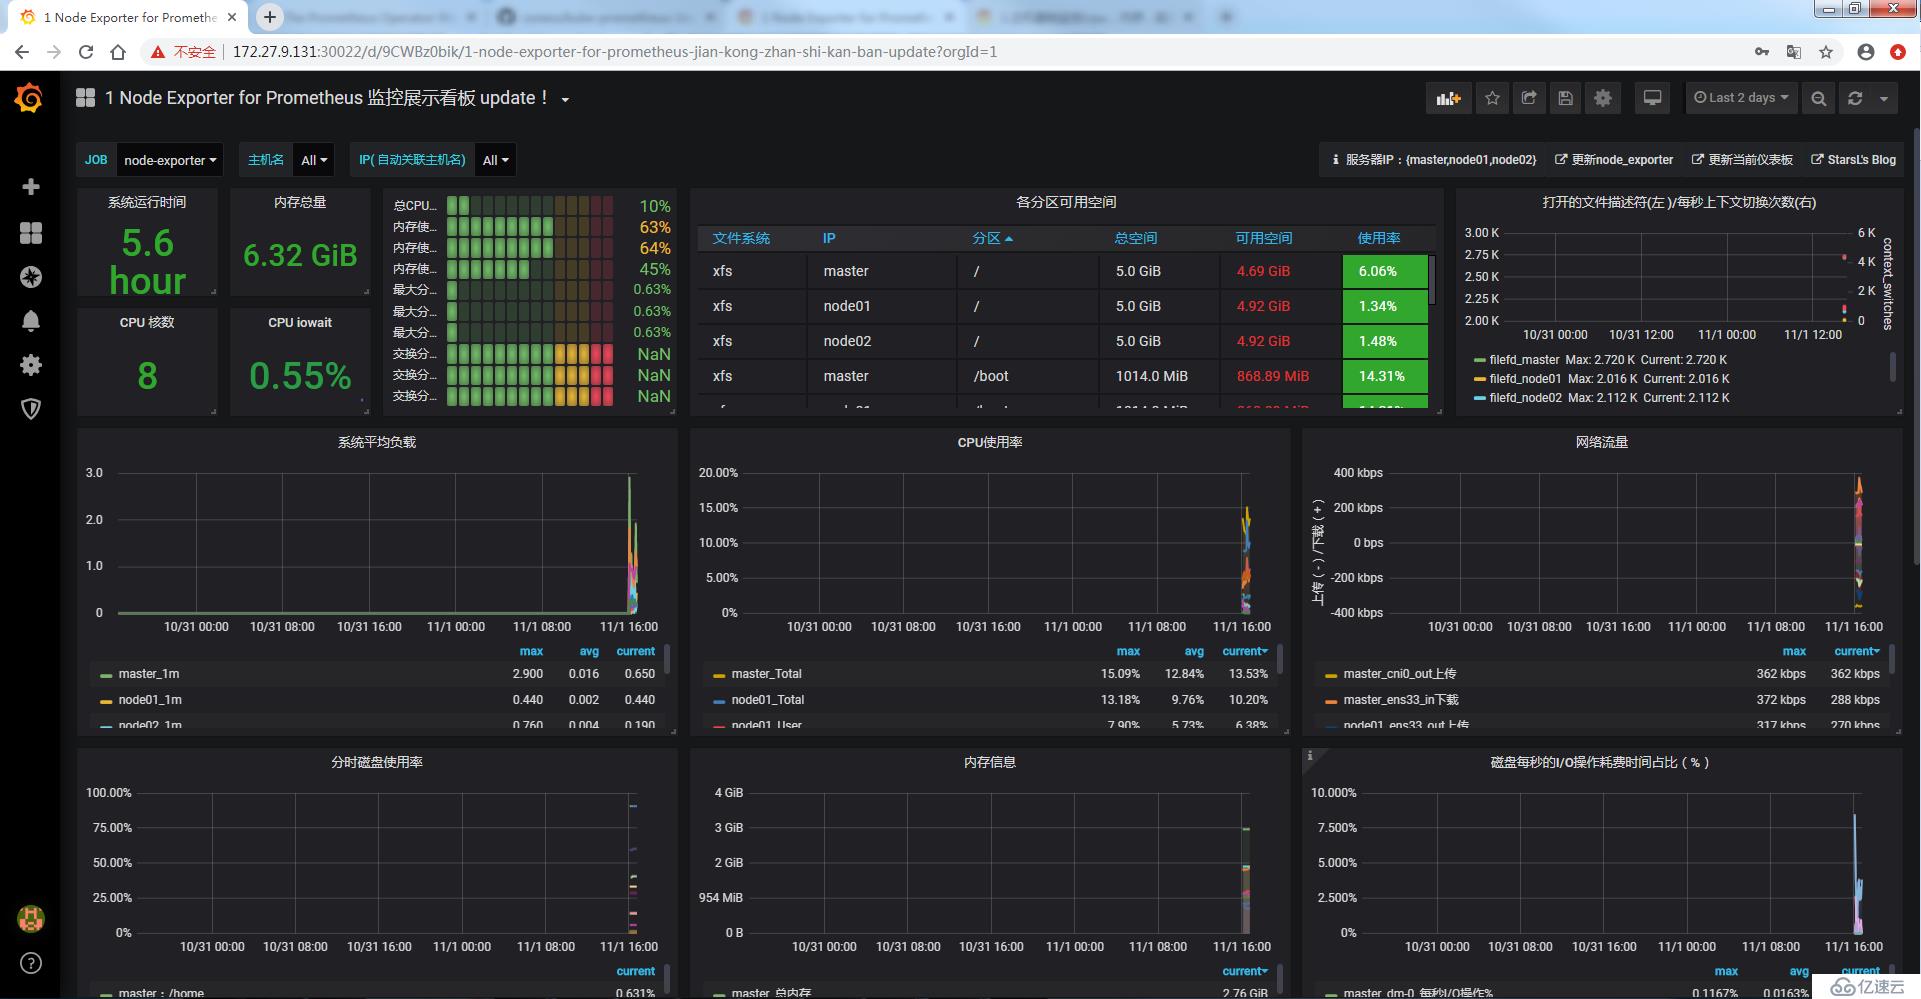Open the refresh interval dropdown arrow

[x=1884, y=98]
